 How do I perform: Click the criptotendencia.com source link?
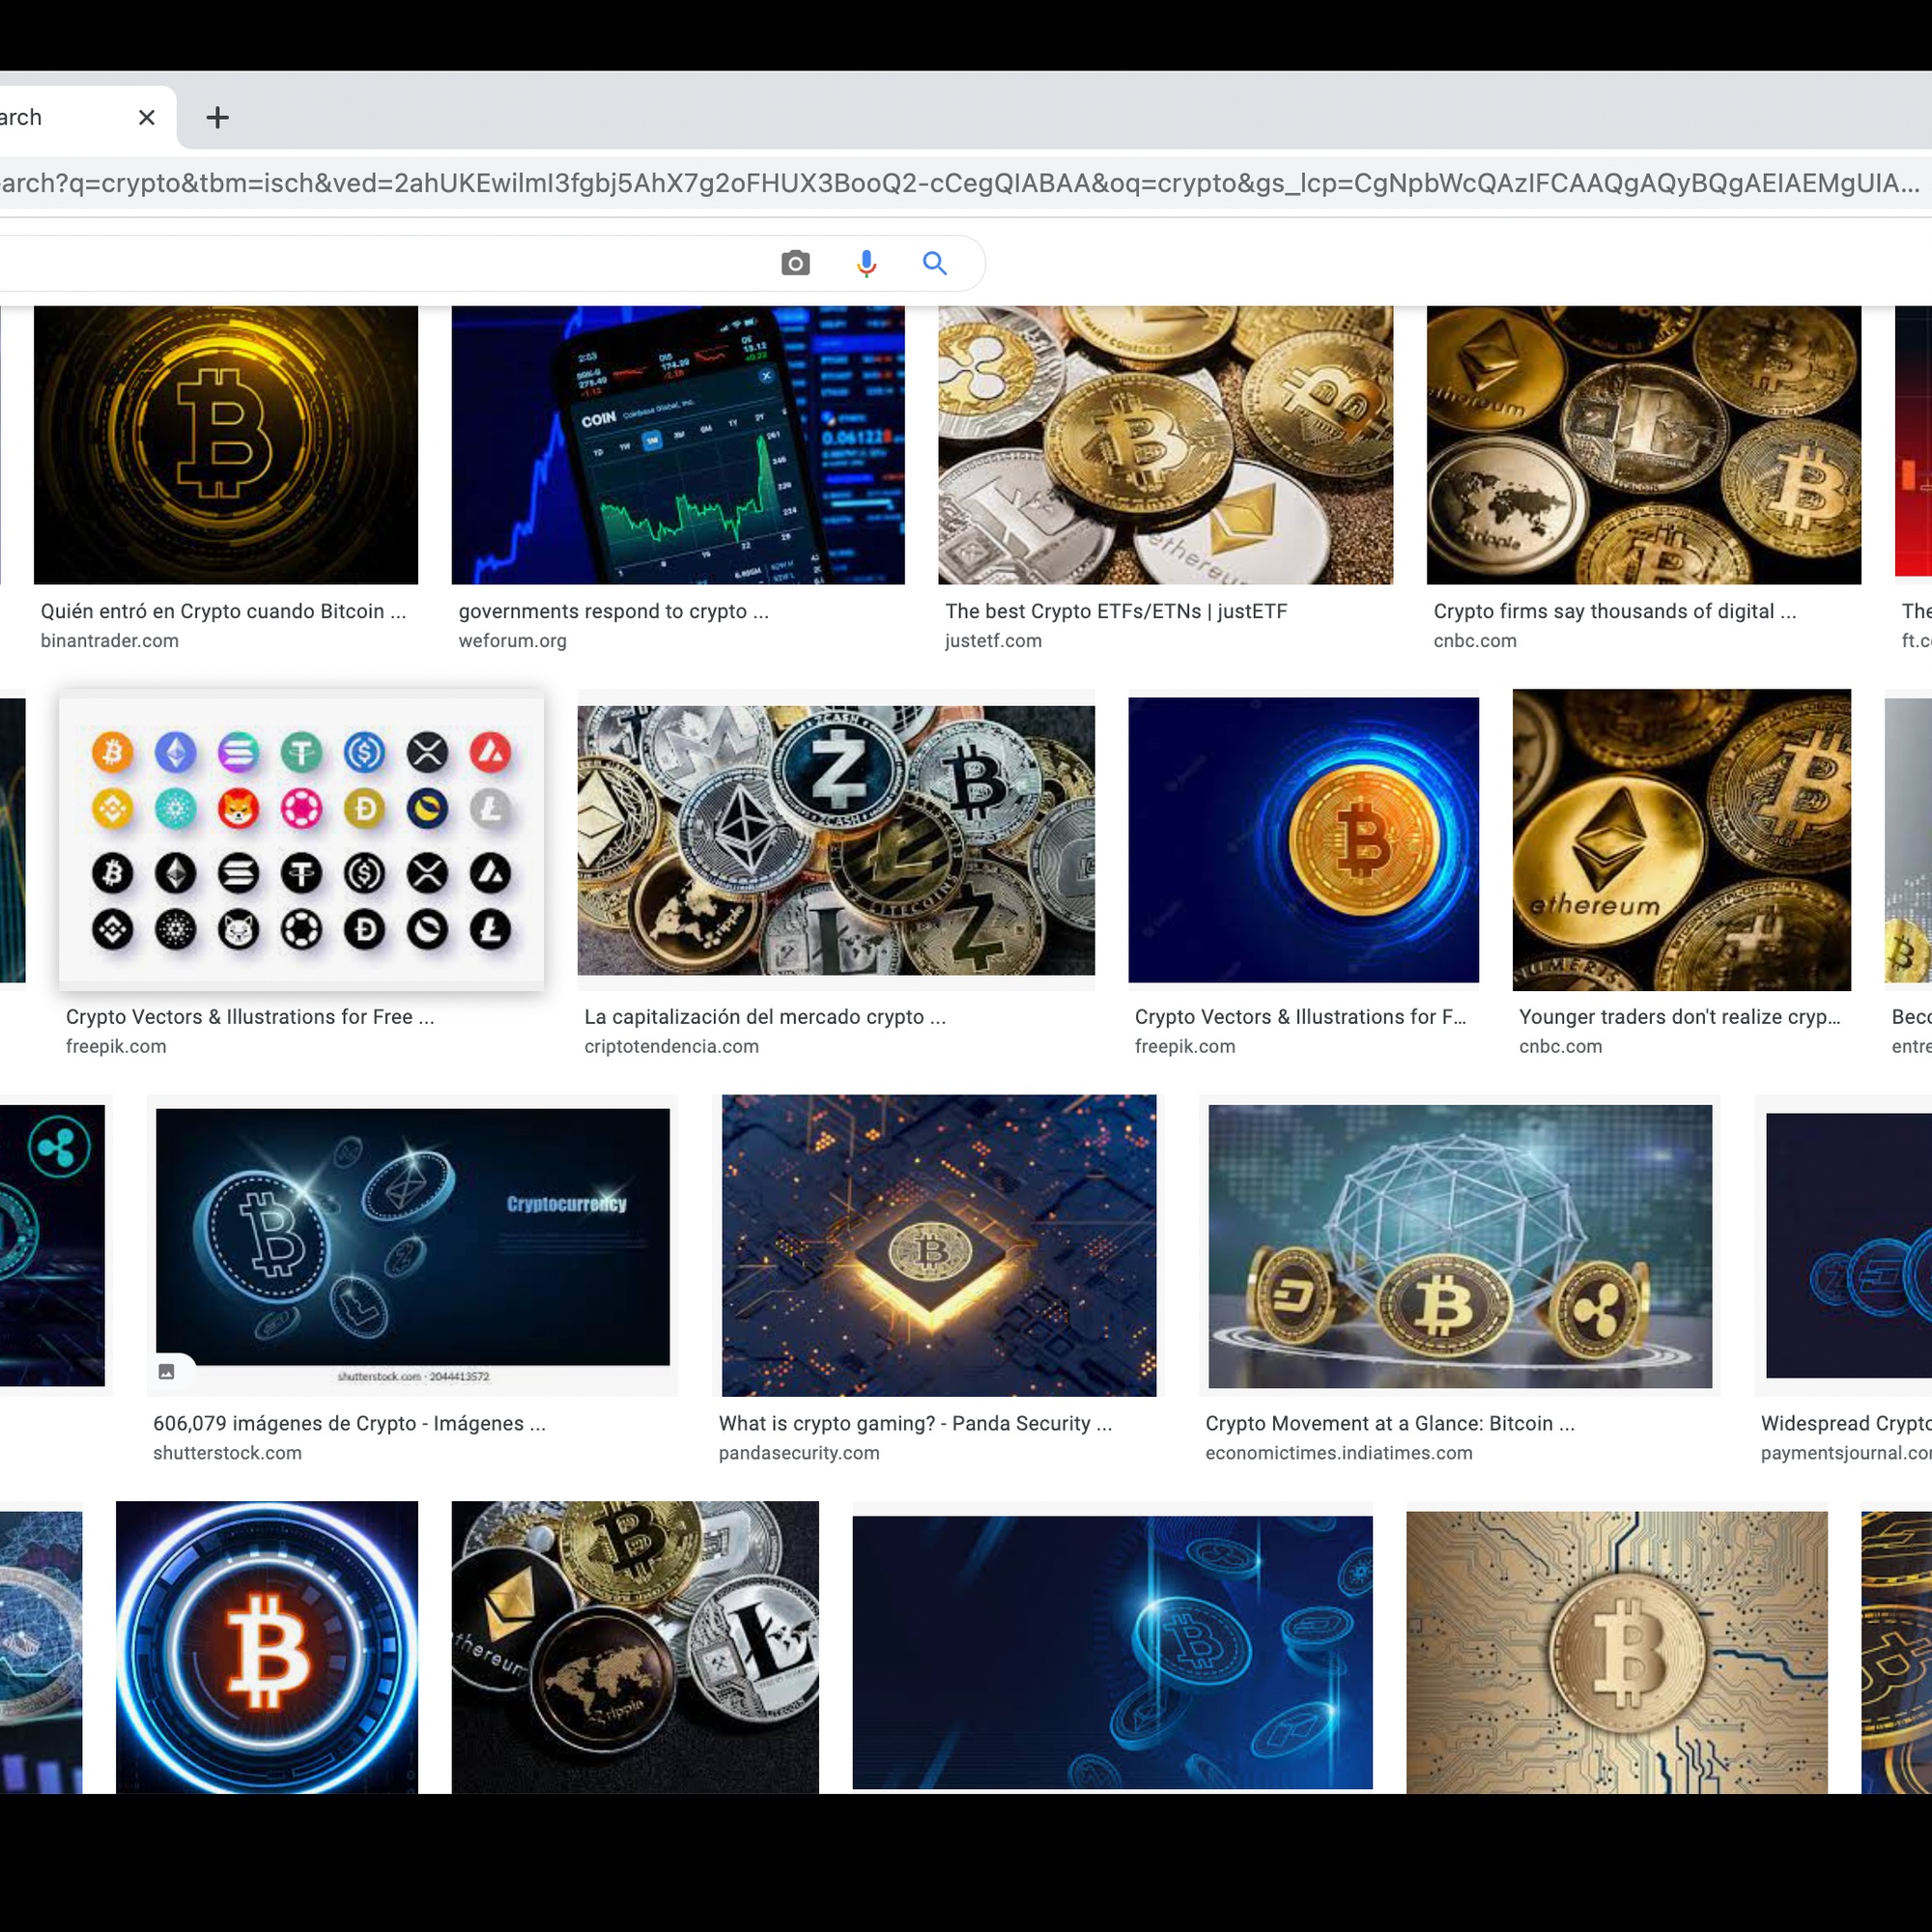pyautogui.click(x=671, y=1047)
